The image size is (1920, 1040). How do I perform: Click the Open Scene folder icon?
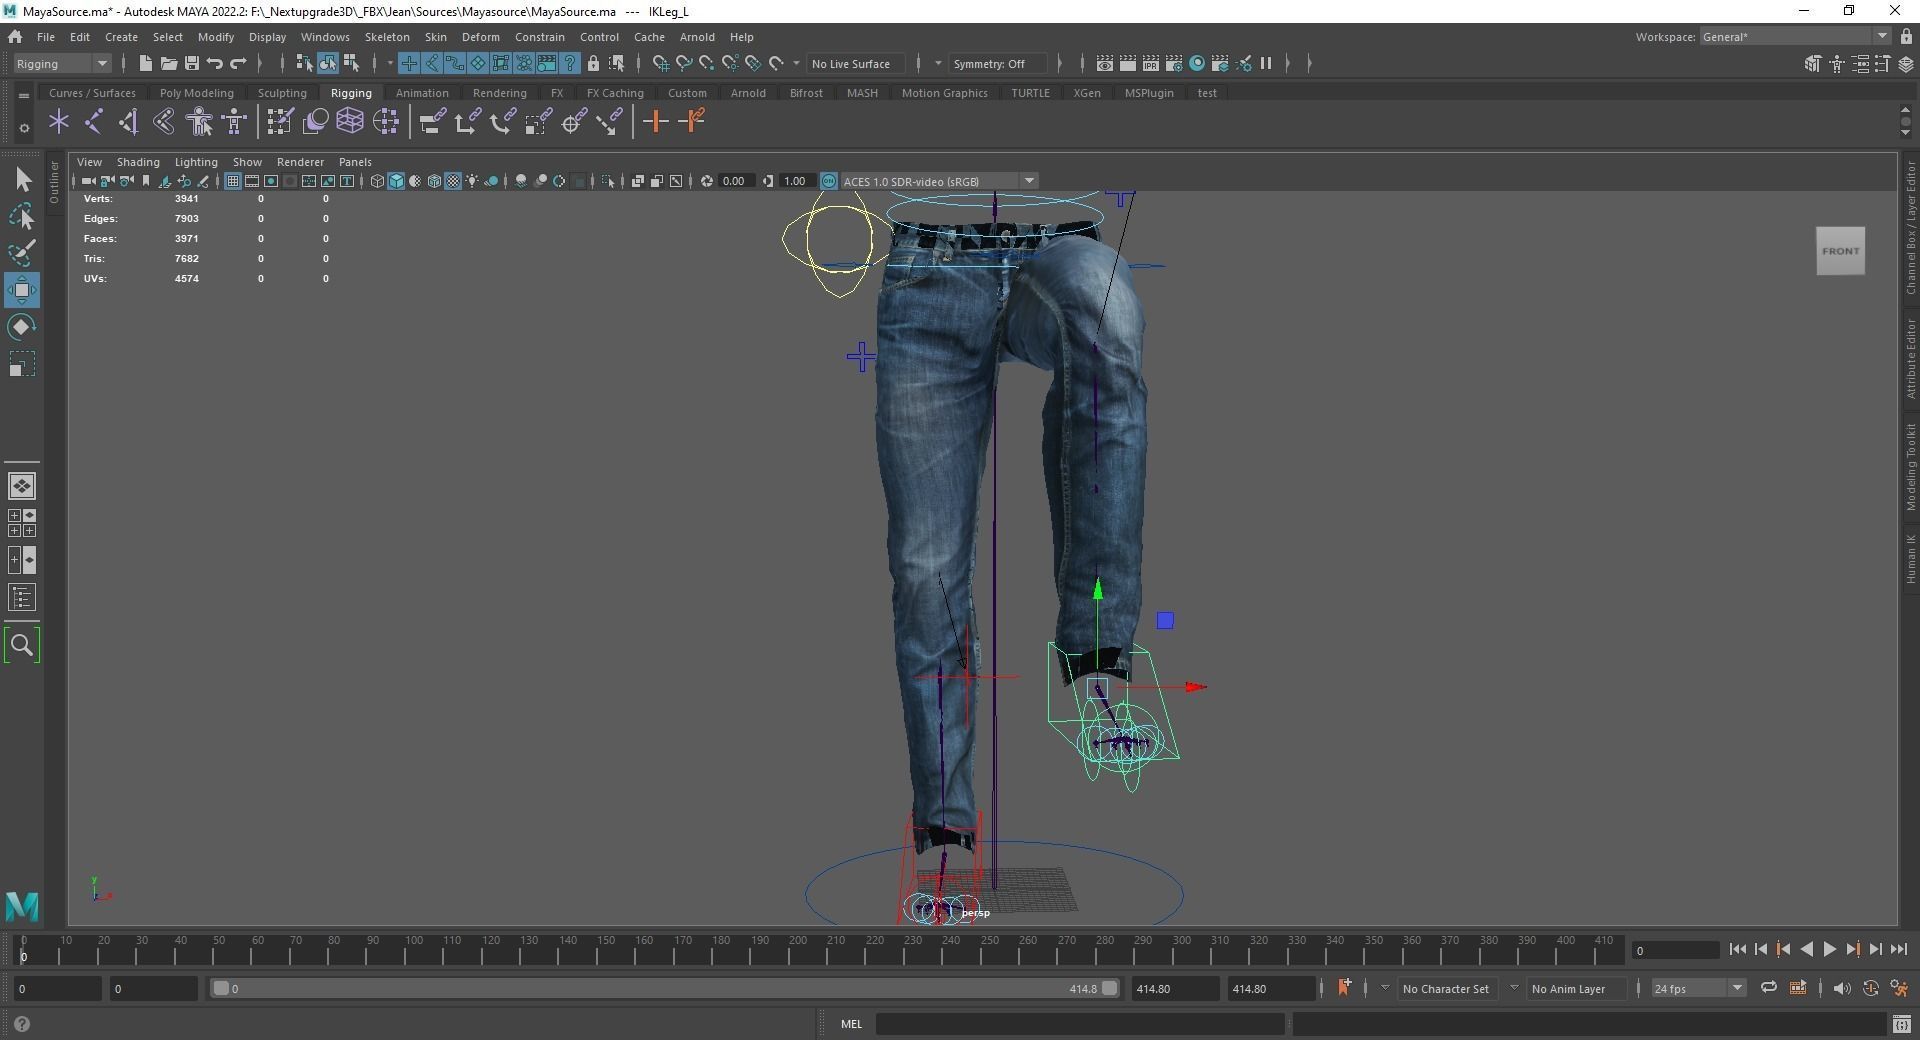point(168,63)
